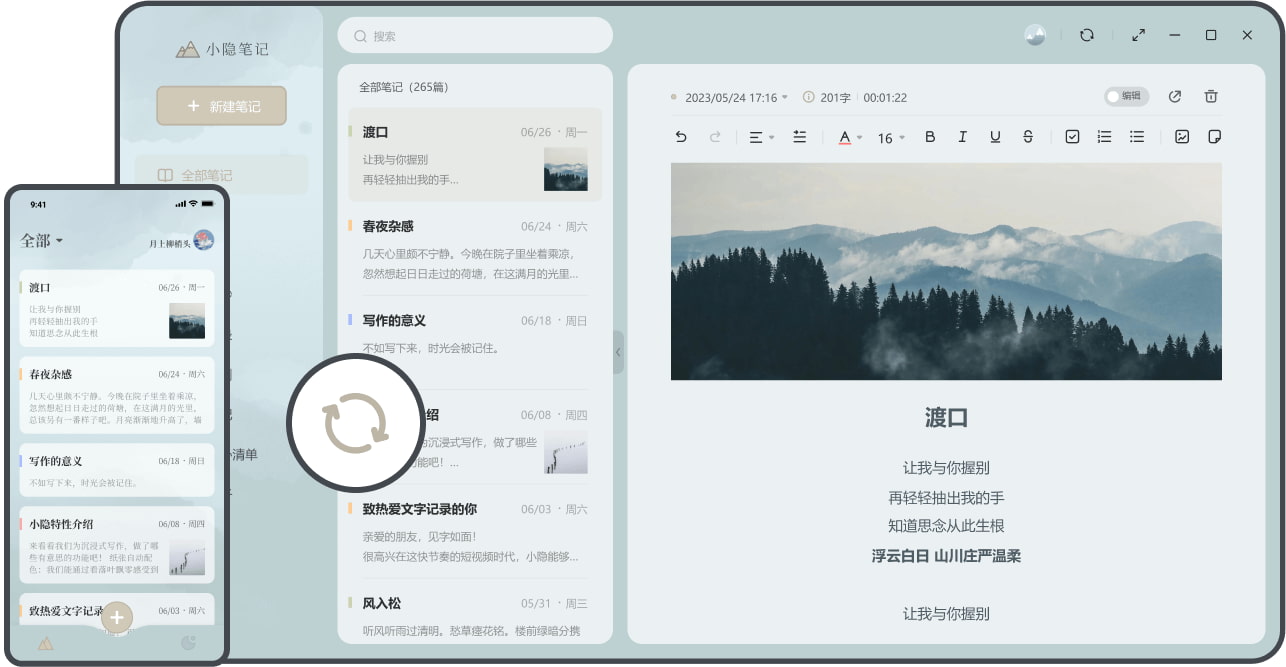
Task: Redo the last edit
Action: pyautogui.click(x=716, y=137)
